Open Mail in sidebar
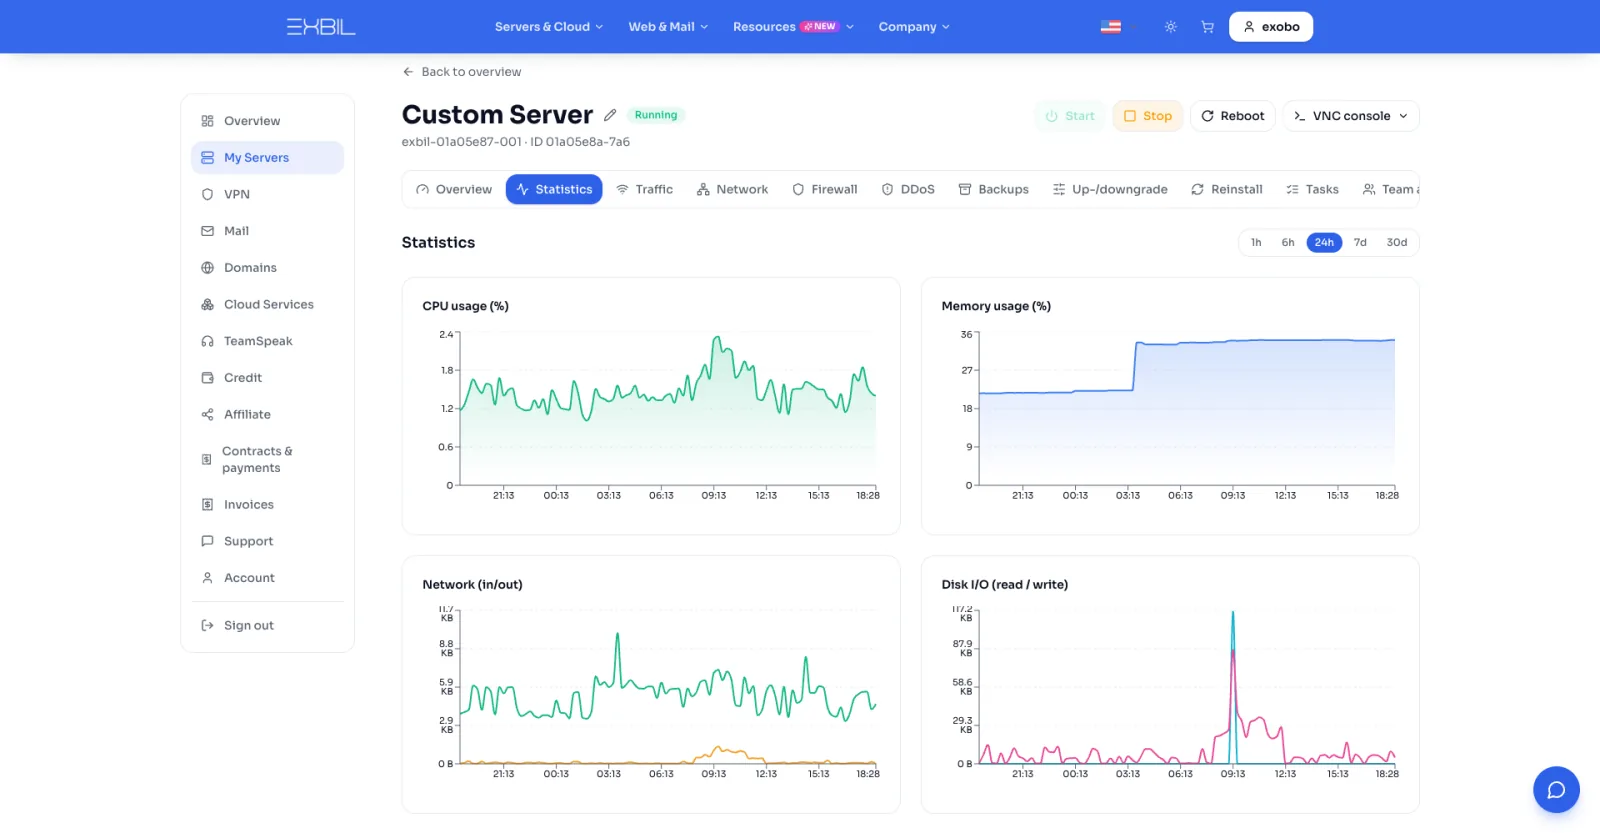This screenshot has width=1600, height=833. coord(267,231)
